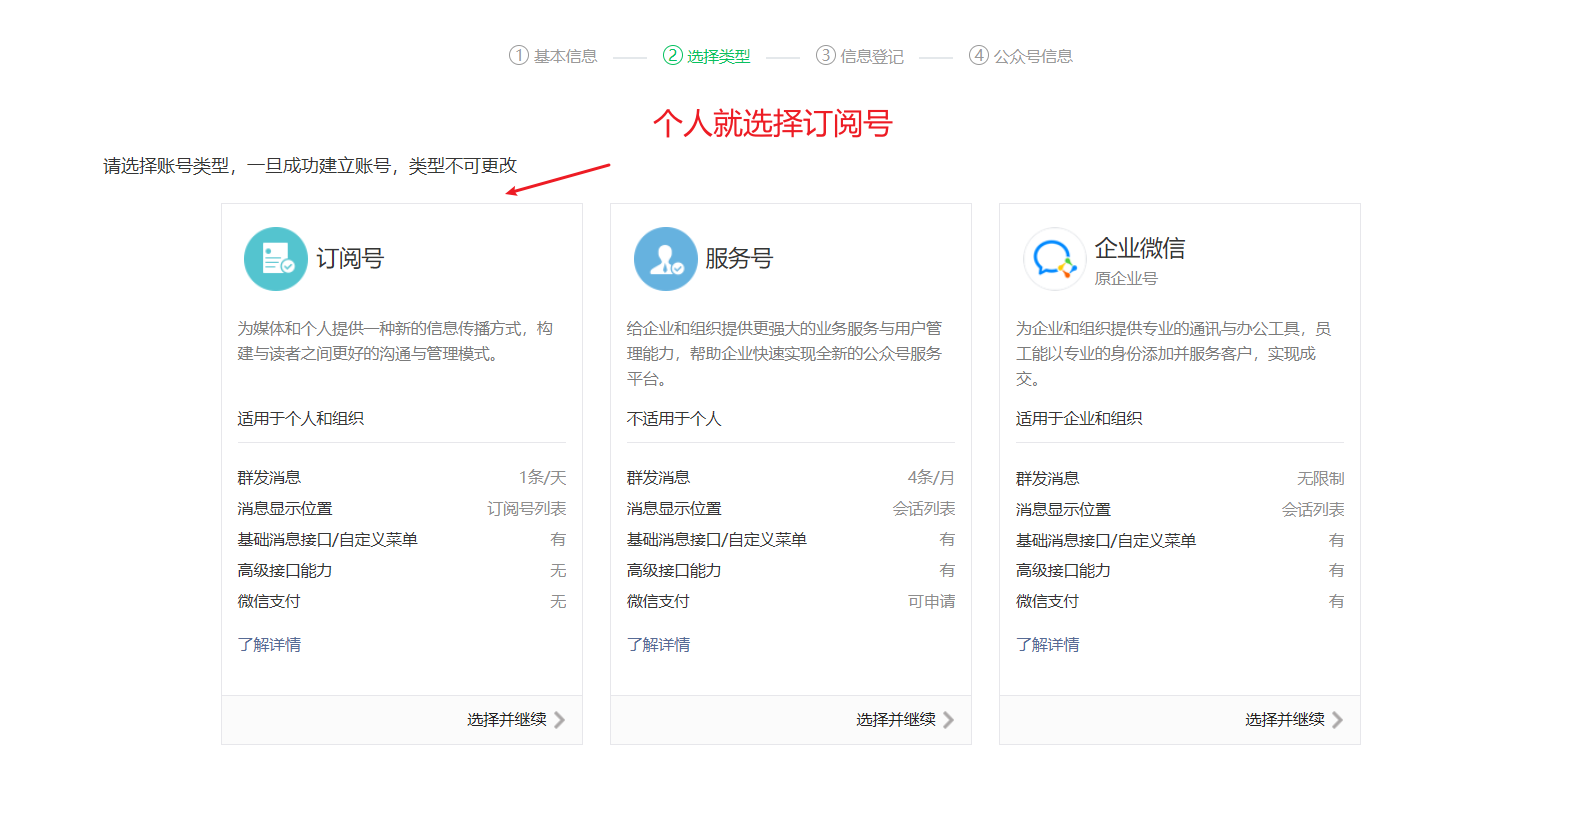Screen dimensions: 1595x823
Task: Click the 订阅号 subscription account icon
Action: click(x=276, y=259)
